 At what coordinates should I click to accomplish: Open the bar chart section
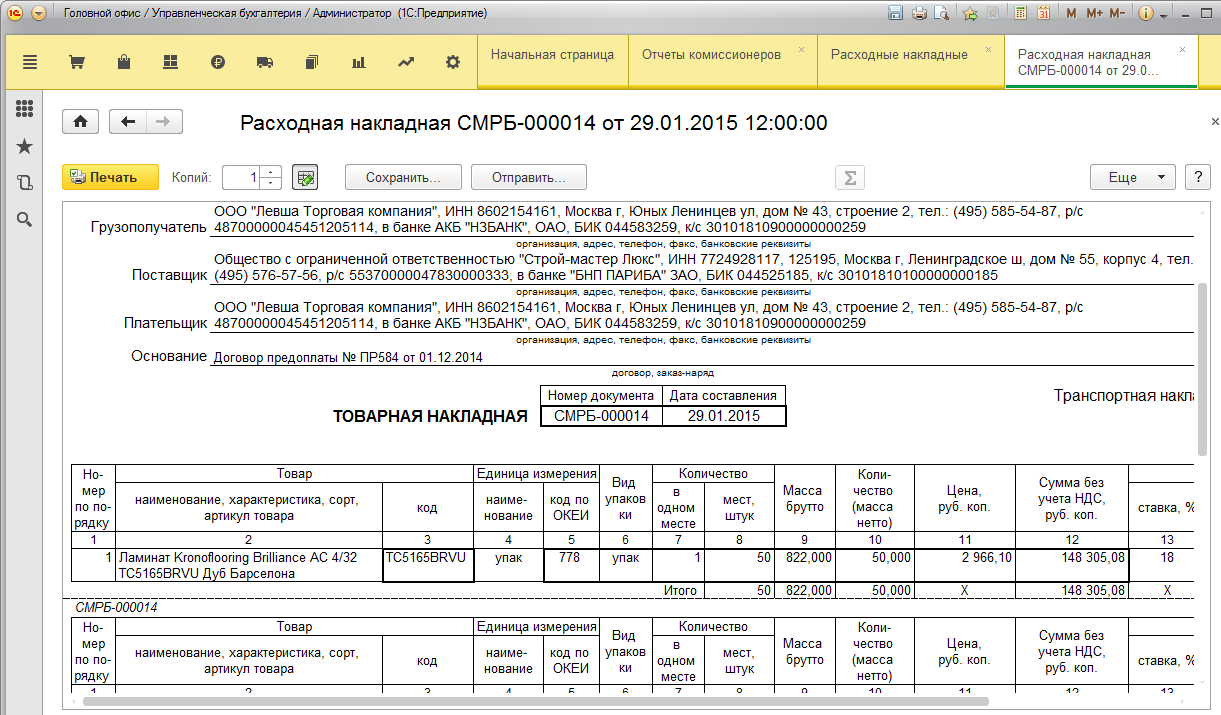click(358, 62)
